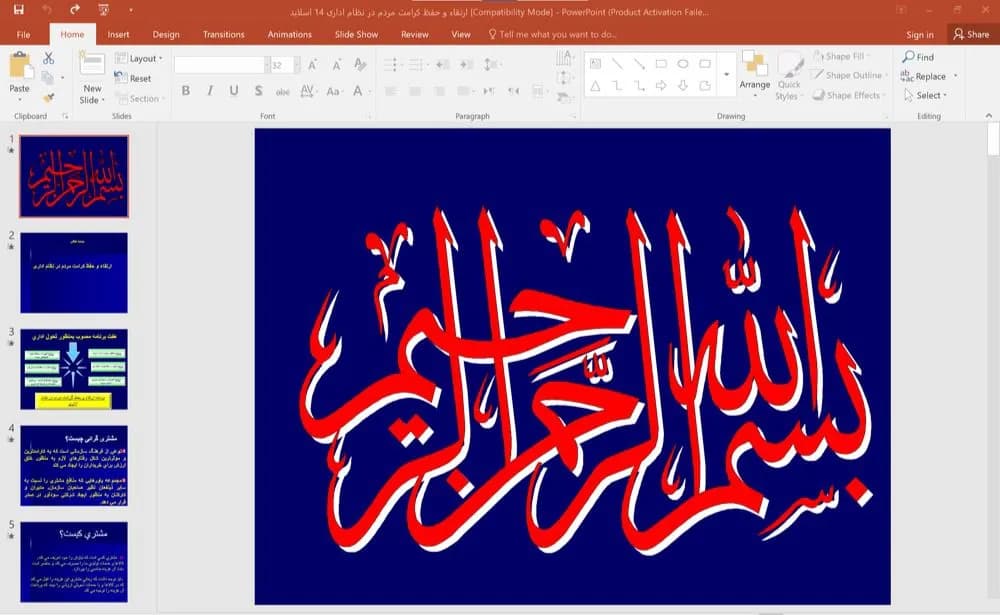The height and width of the screenshot is (615, 1000).
Task: Select slide 5 thumbnail
Action: pos(74,562)
